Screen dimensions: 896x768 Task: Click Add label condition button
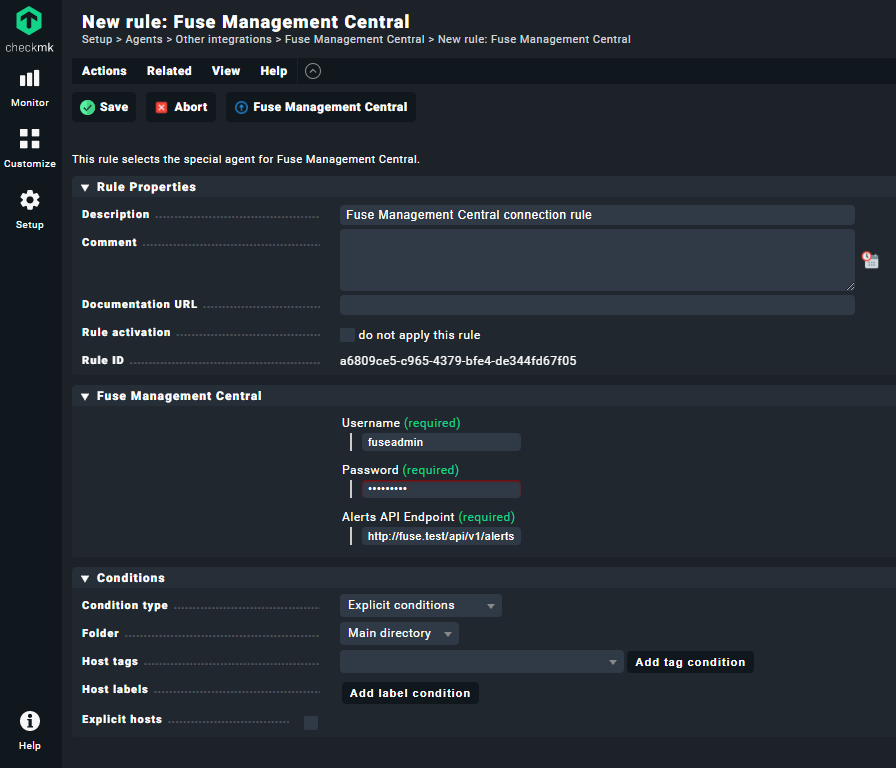(x=410, y=693)
